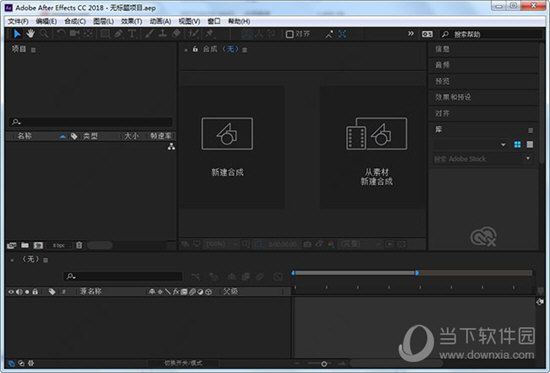Select the Zoom magnifier tool

[x=44, y=34]
